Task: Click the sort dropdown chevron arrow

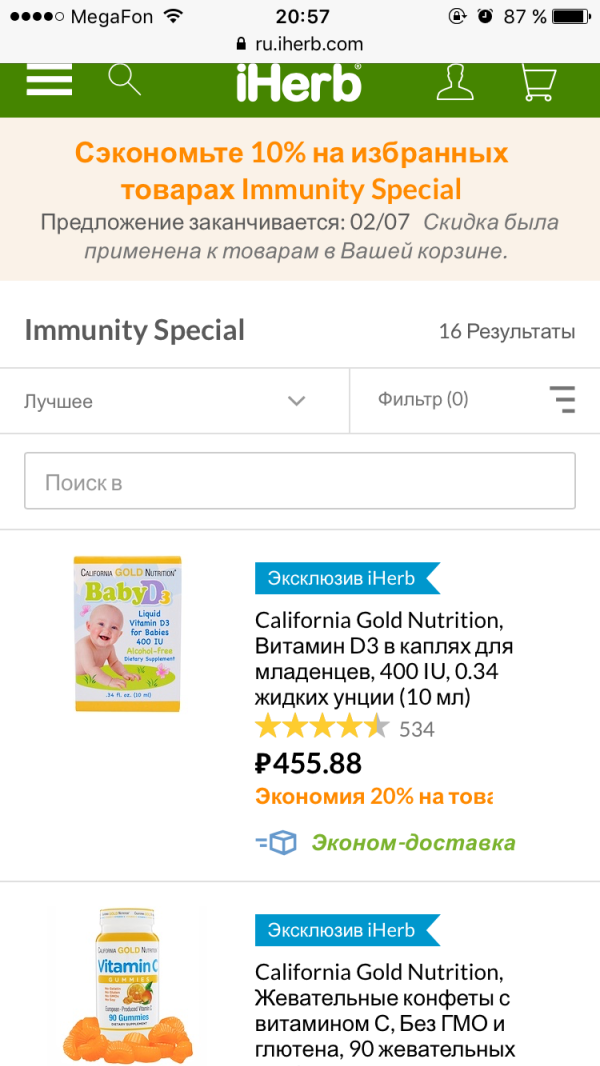Action: tap(296, 401)
